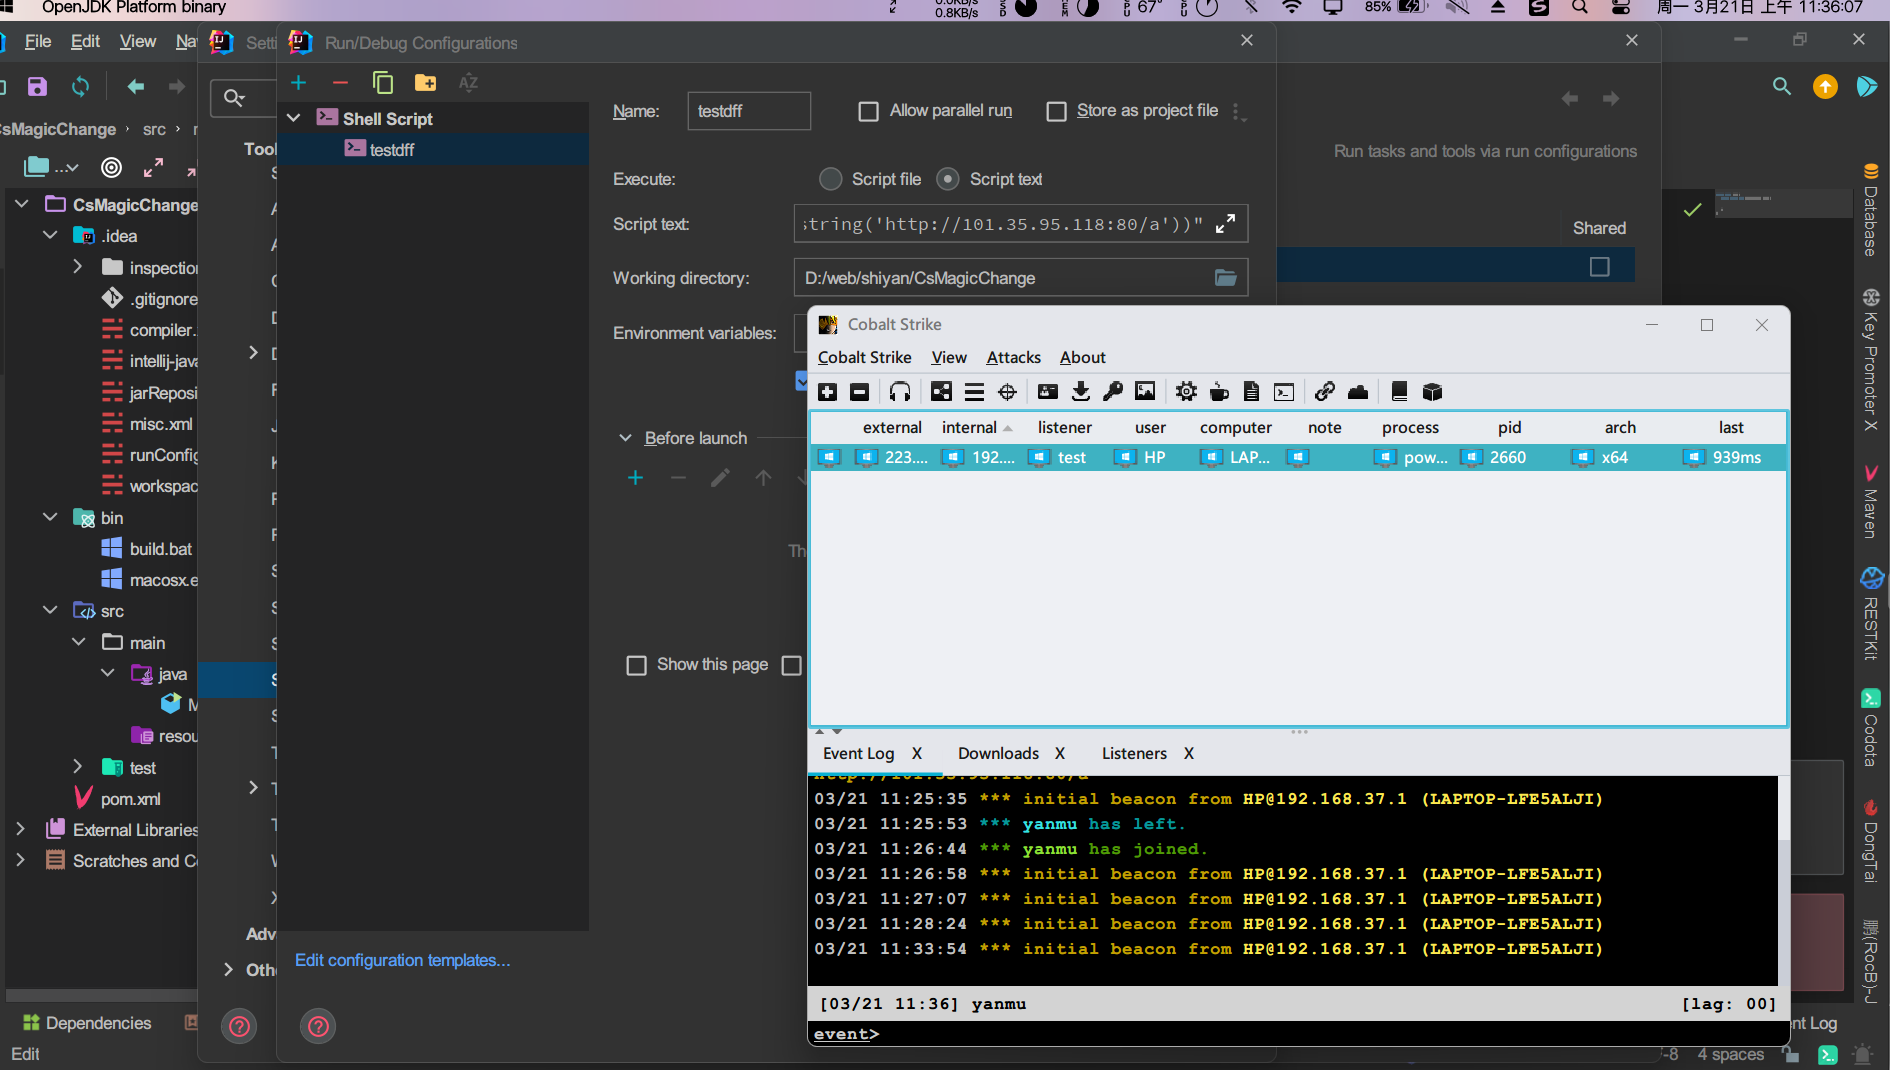Open IntelliJ Edit menu
The height and width of the screenshot is (1070, 1890).
(x=85, y=41)
